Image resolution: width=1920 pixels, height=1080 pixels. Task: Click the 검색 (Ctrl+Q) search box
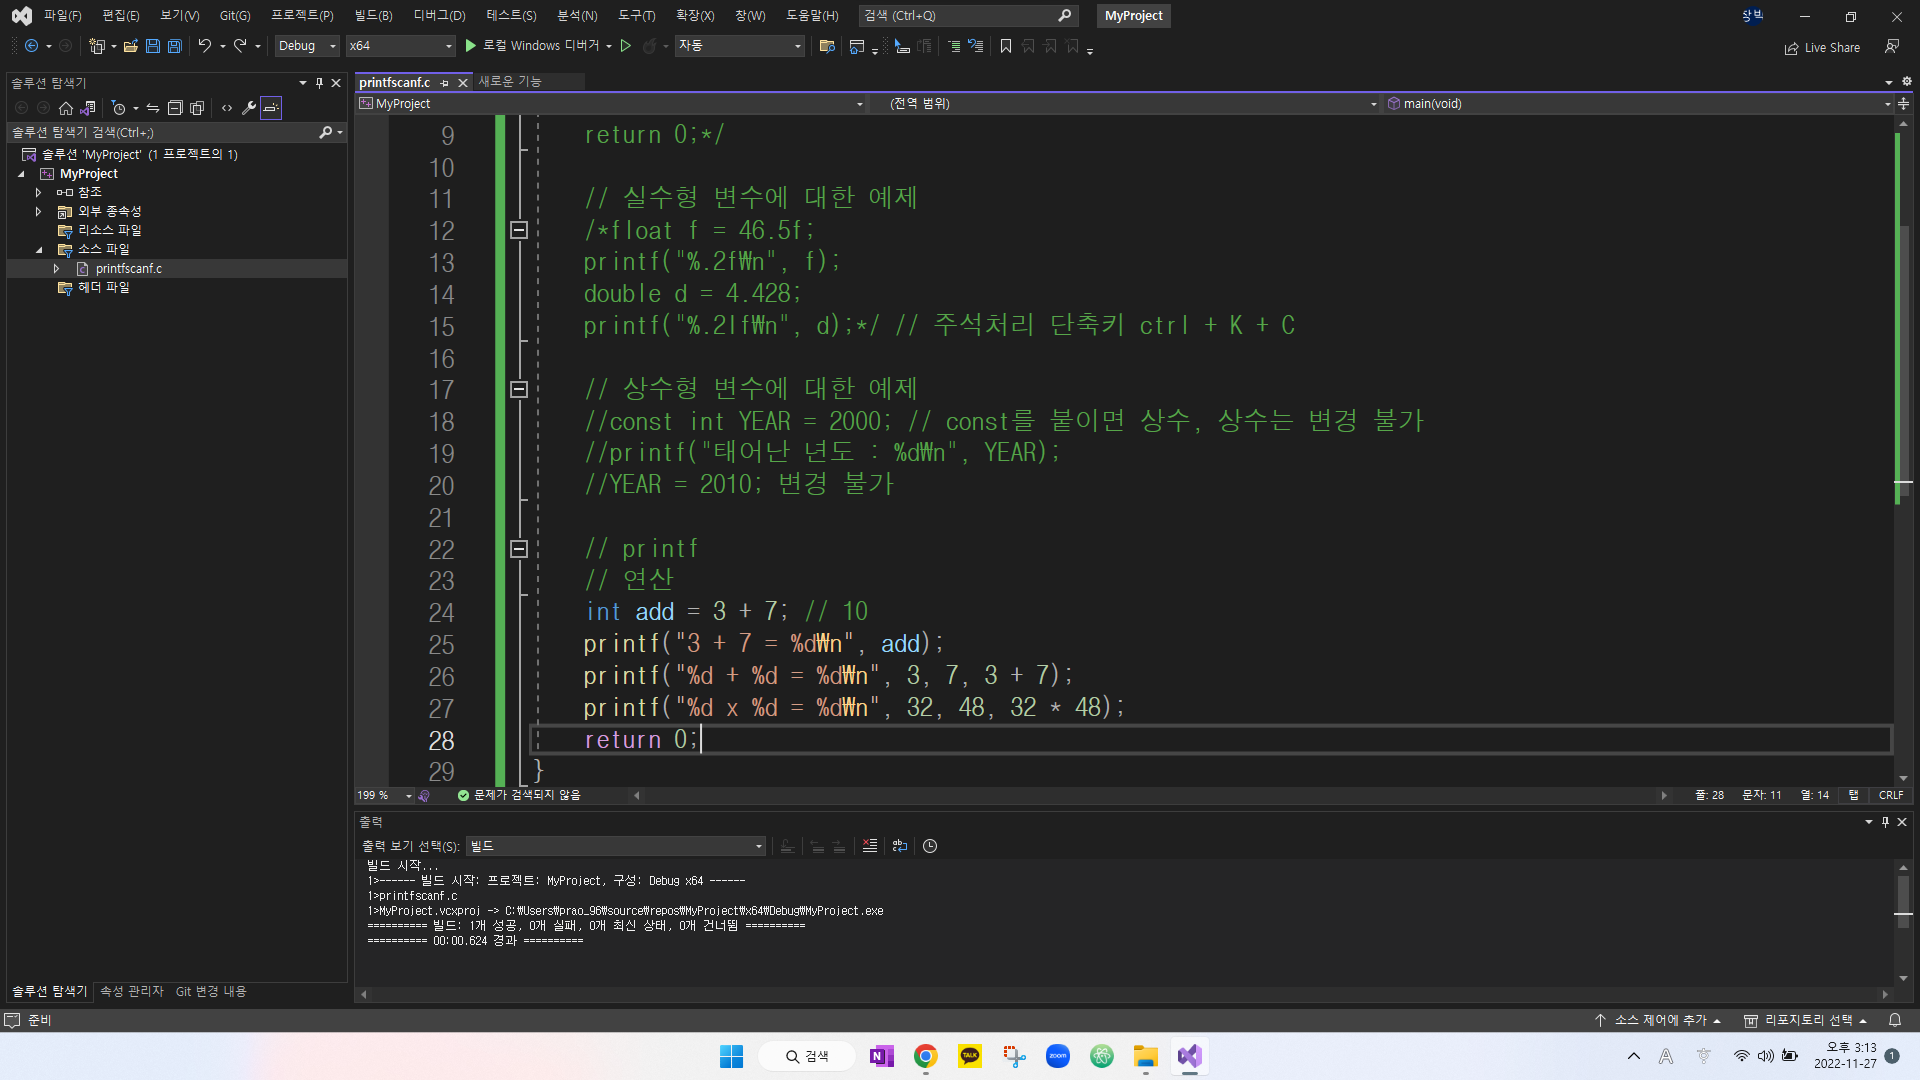[x=967, y=16]
